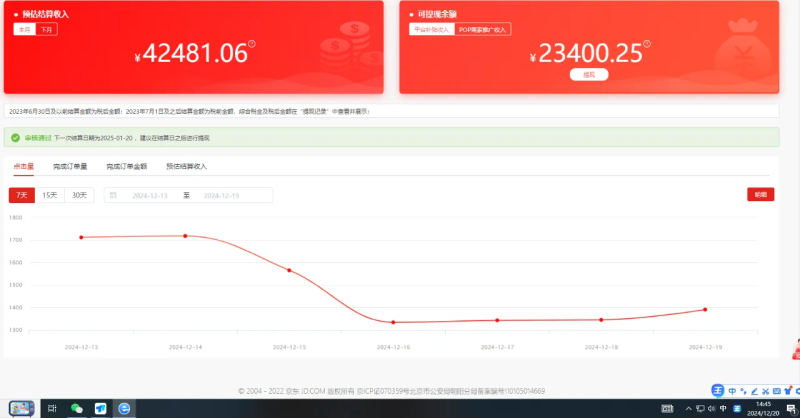The width and height of the screenshot is (800, 418).
Task: Switch to the 完成订单金额 tab
Action: click(127, 166)
